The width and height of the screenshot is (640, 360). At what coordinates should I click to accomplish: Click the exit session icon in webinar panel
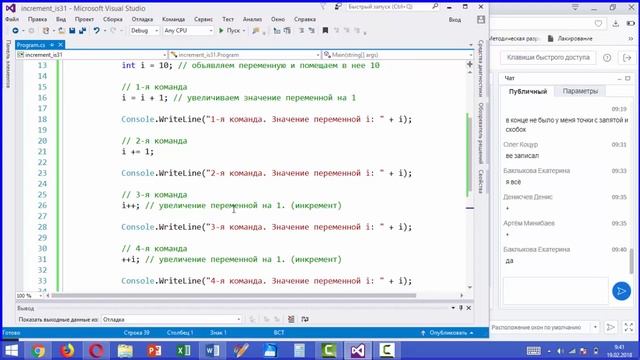pyautogui.click(x=627, y=58)
